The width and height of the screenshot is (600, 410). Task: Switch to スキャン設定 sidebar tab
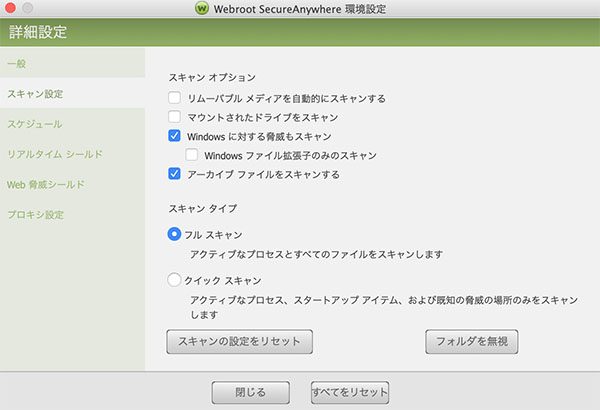[x=73, y=93]
